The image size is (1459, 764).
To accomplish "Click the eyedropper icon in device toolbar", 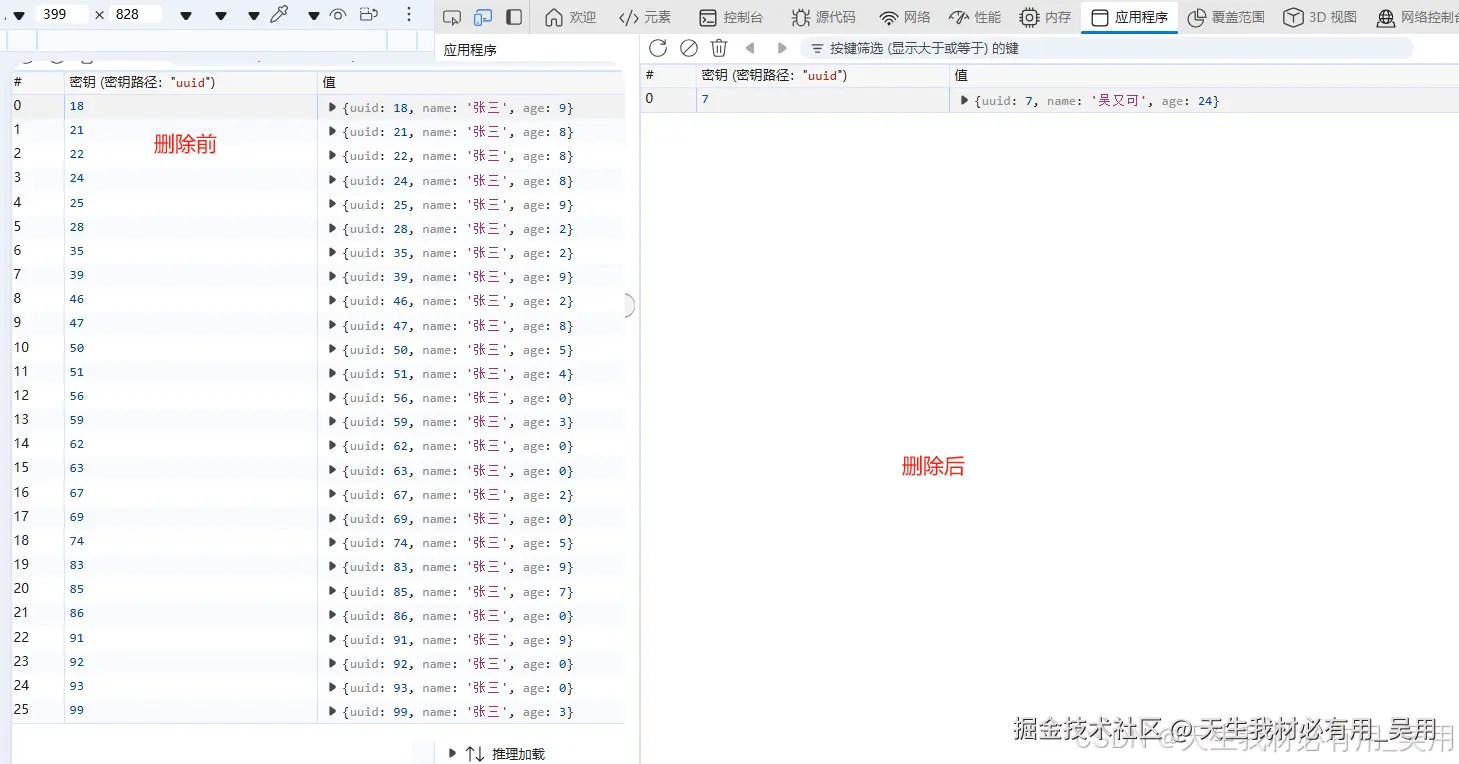I will [x=279, y=15].
